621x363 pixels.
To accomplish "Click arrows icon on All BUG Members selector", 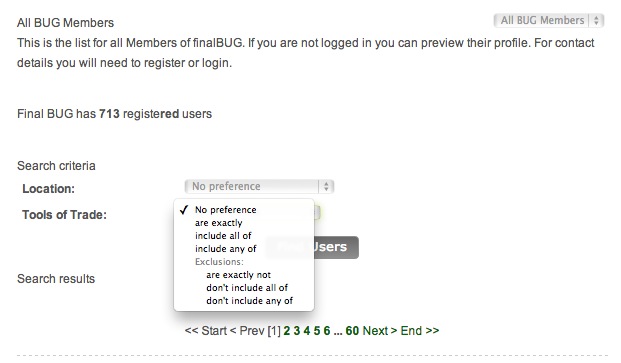I will tap(596, 20).
